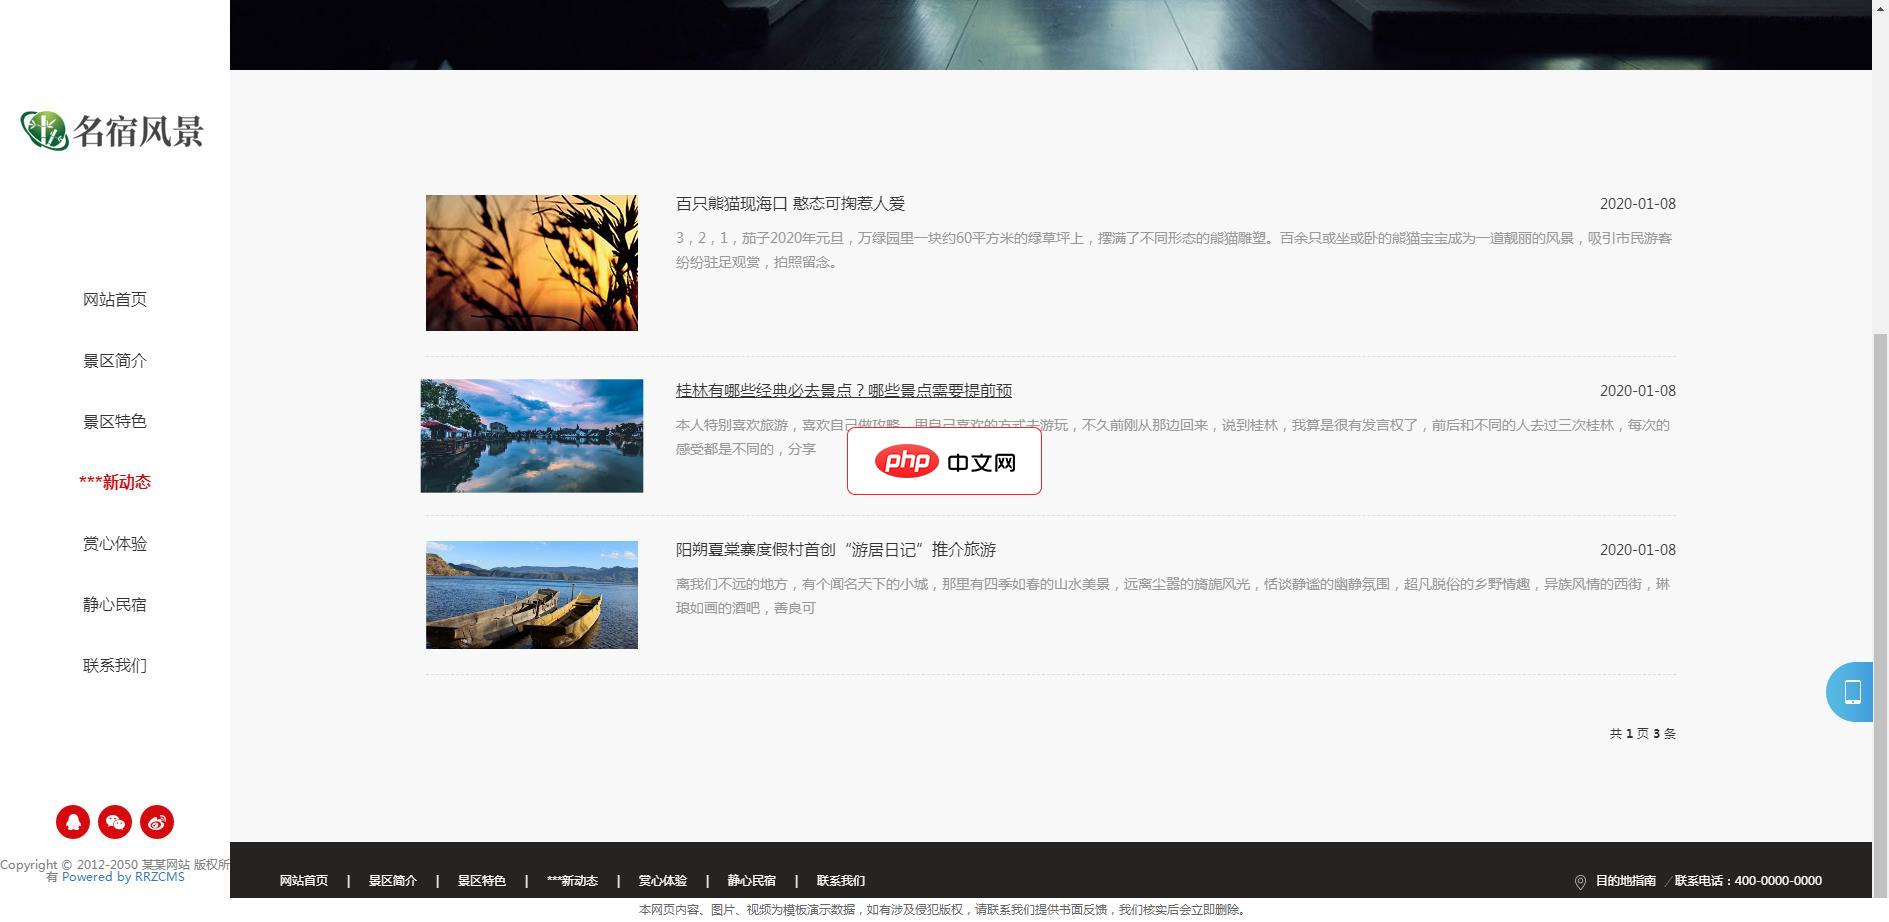Open 联系我们 in the sidebar menu
The image size is (1889, 922).
click(x=115, y=666)
